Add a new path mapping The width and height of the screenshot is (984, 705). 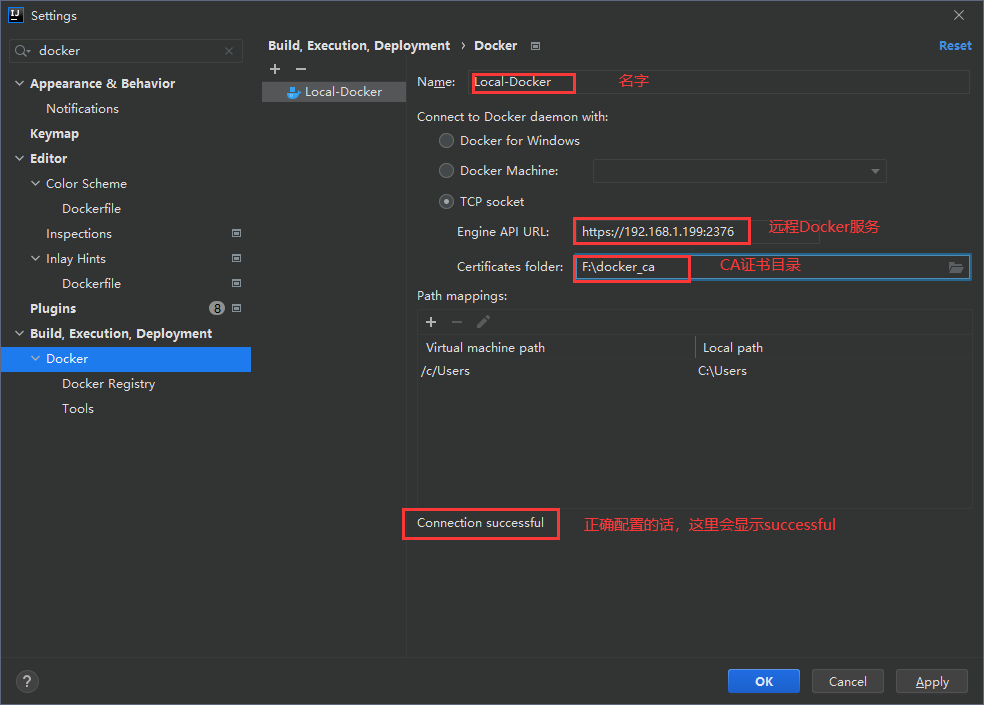tap(431, 322)
